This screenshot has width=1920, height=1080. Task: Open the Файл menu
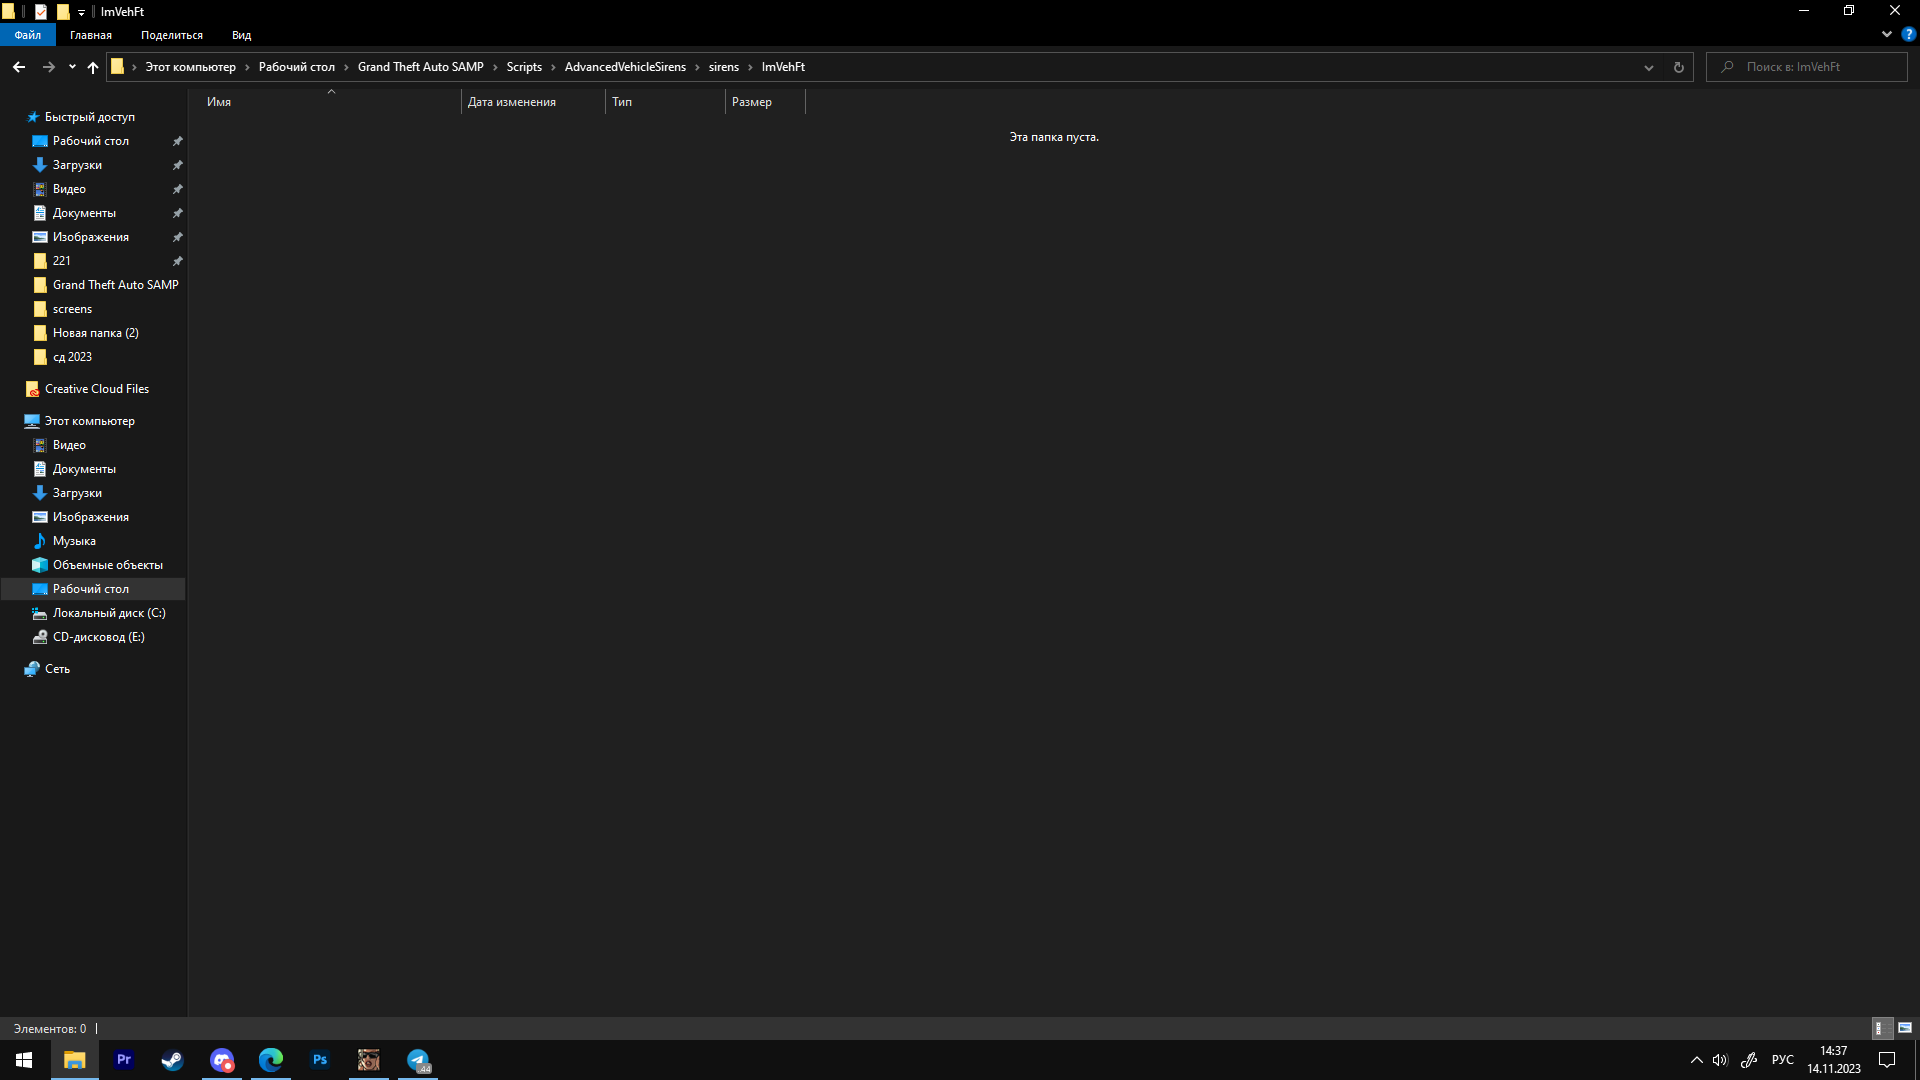[28, 35]
